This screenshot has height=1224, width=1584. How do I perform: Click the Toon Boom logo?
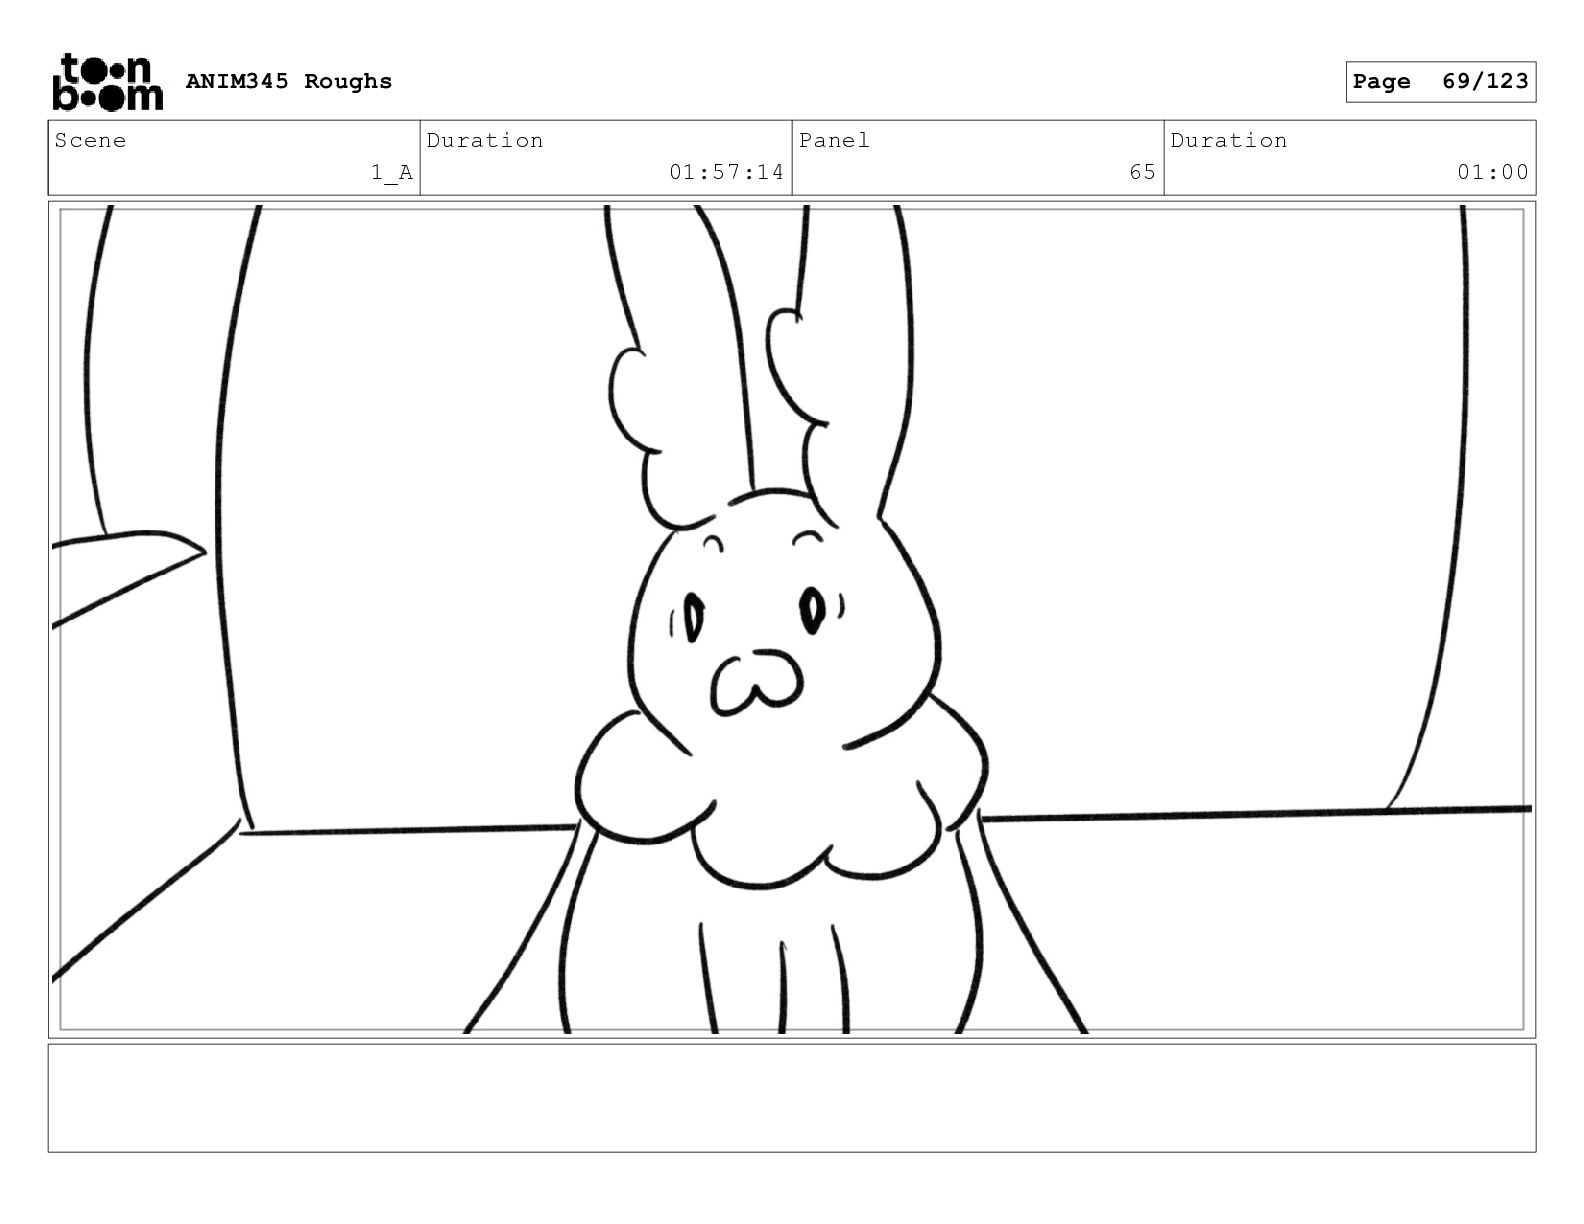[x=107, y=81]
